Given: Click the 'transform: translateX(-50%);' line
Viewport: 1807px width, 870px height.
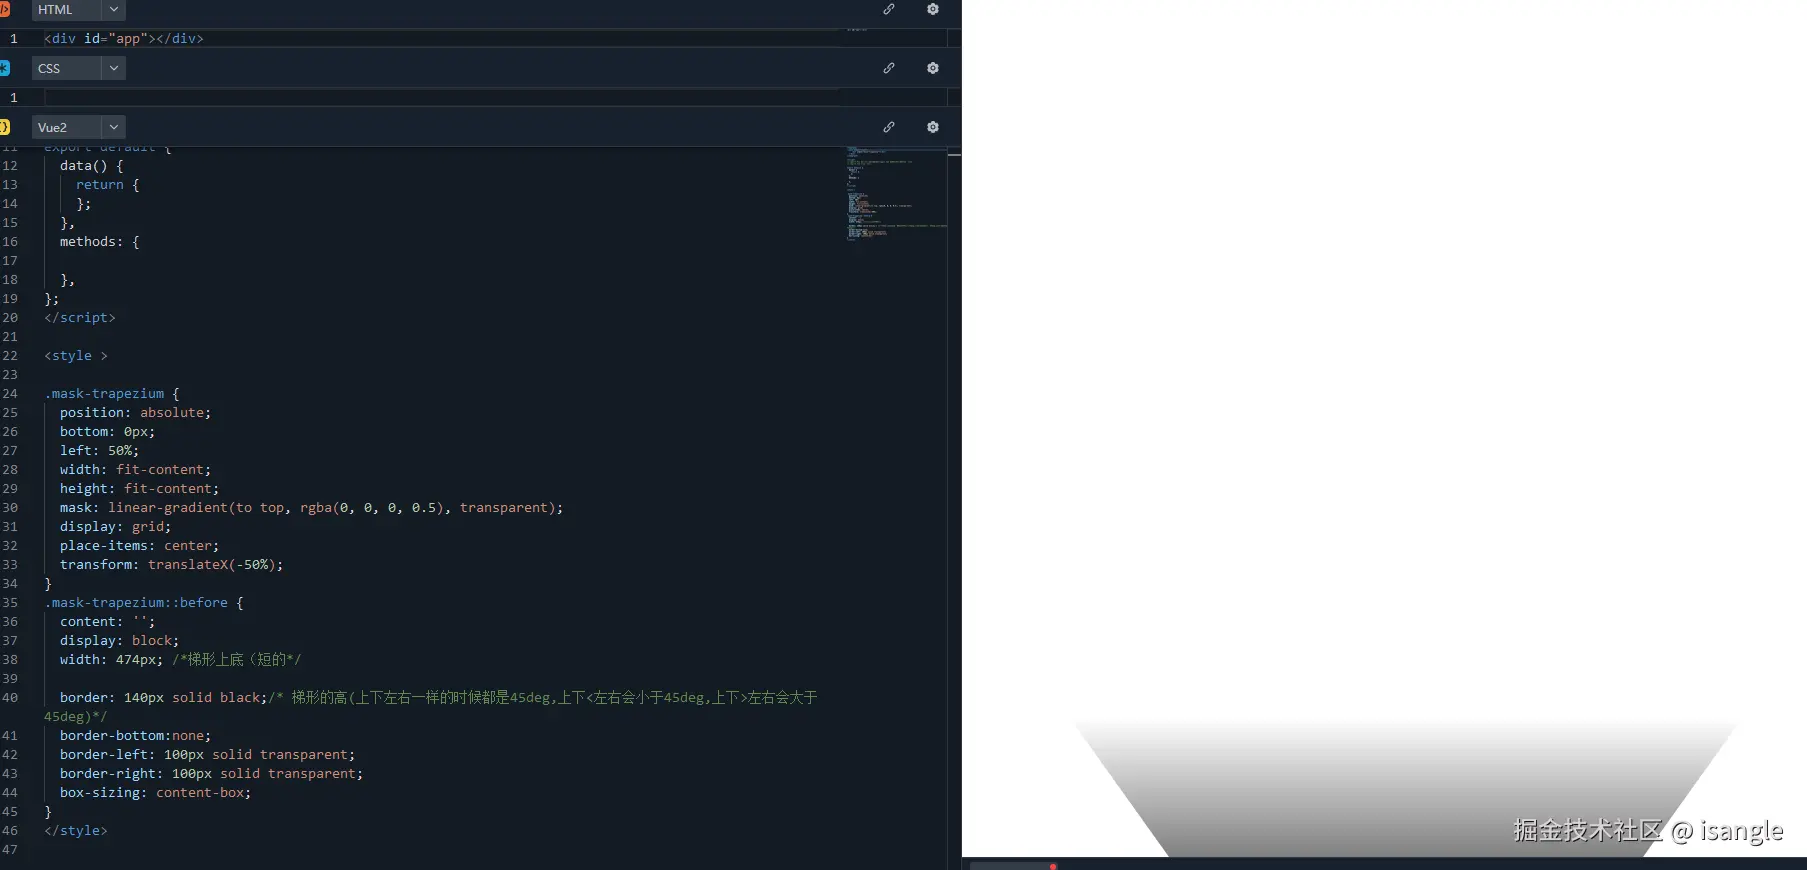Looking at the screenshot, I should point(171,564).
